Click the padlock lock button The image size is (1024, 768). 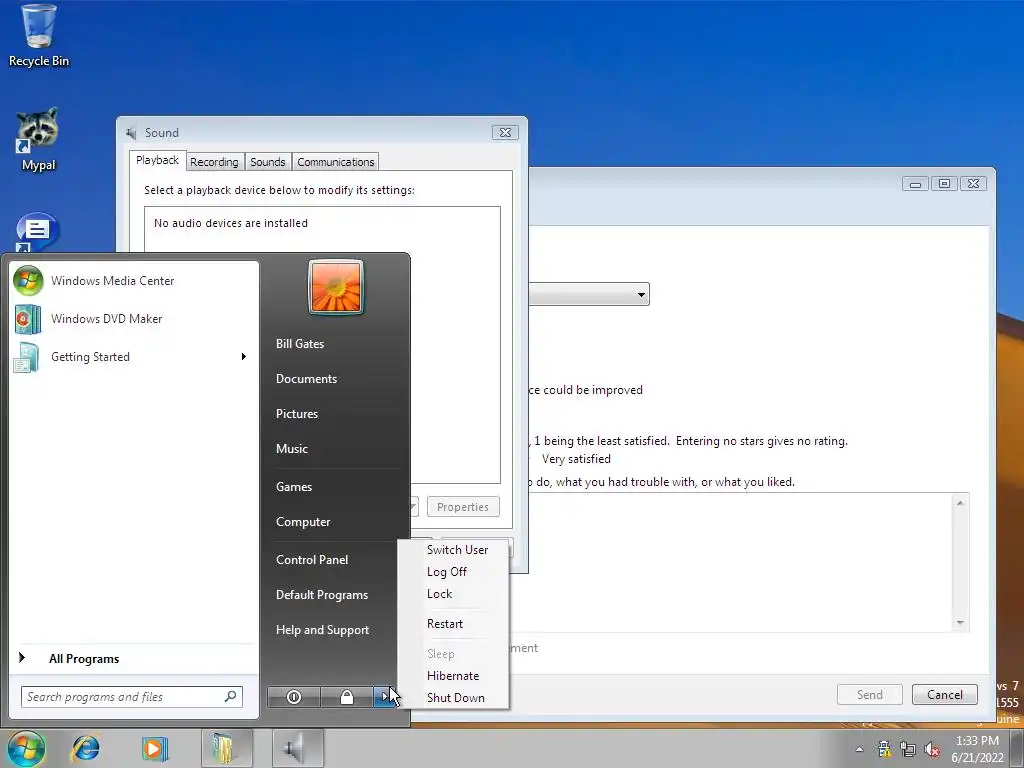point(347,697)
